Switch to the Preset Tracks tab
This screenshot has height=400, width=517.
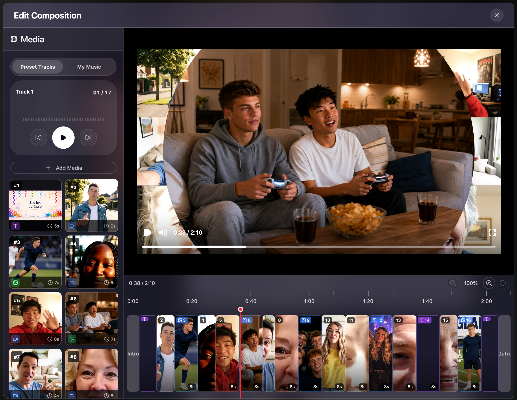point(37,67)
